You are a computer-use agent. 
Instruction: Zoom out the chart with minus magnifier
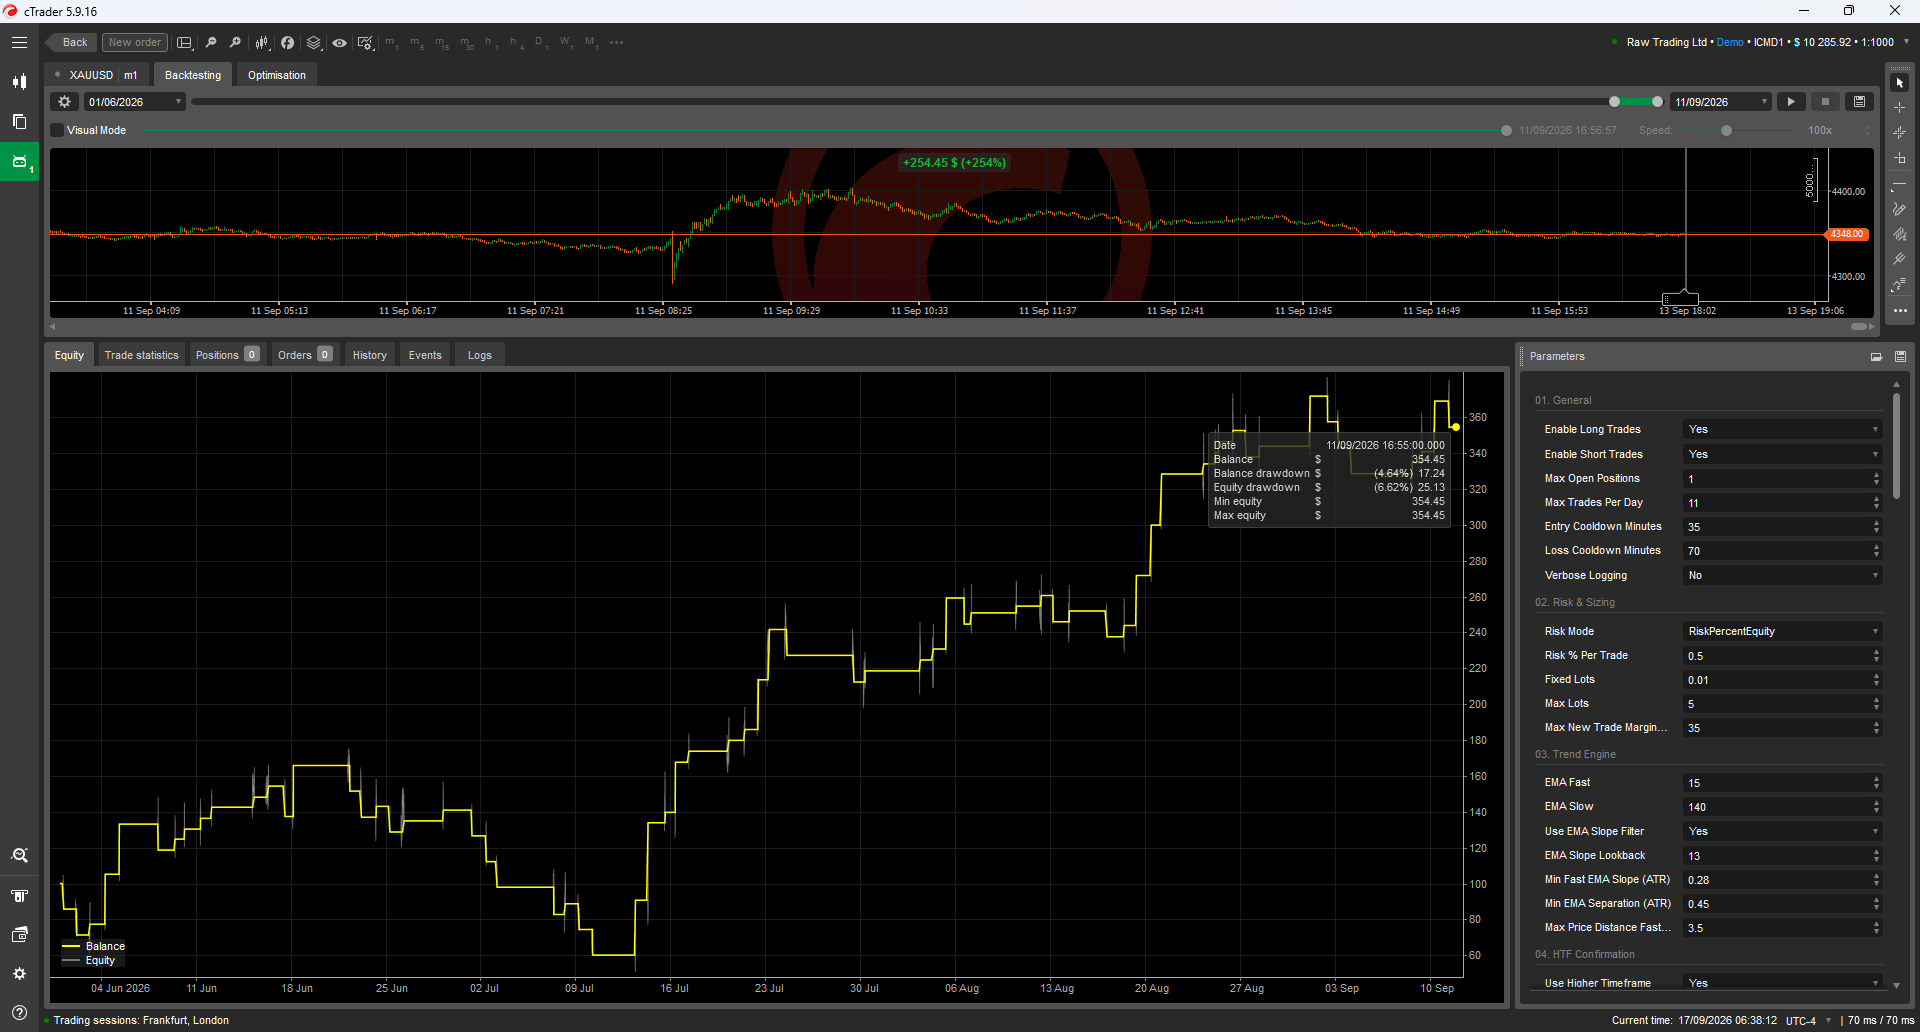(x=210, y=43)
